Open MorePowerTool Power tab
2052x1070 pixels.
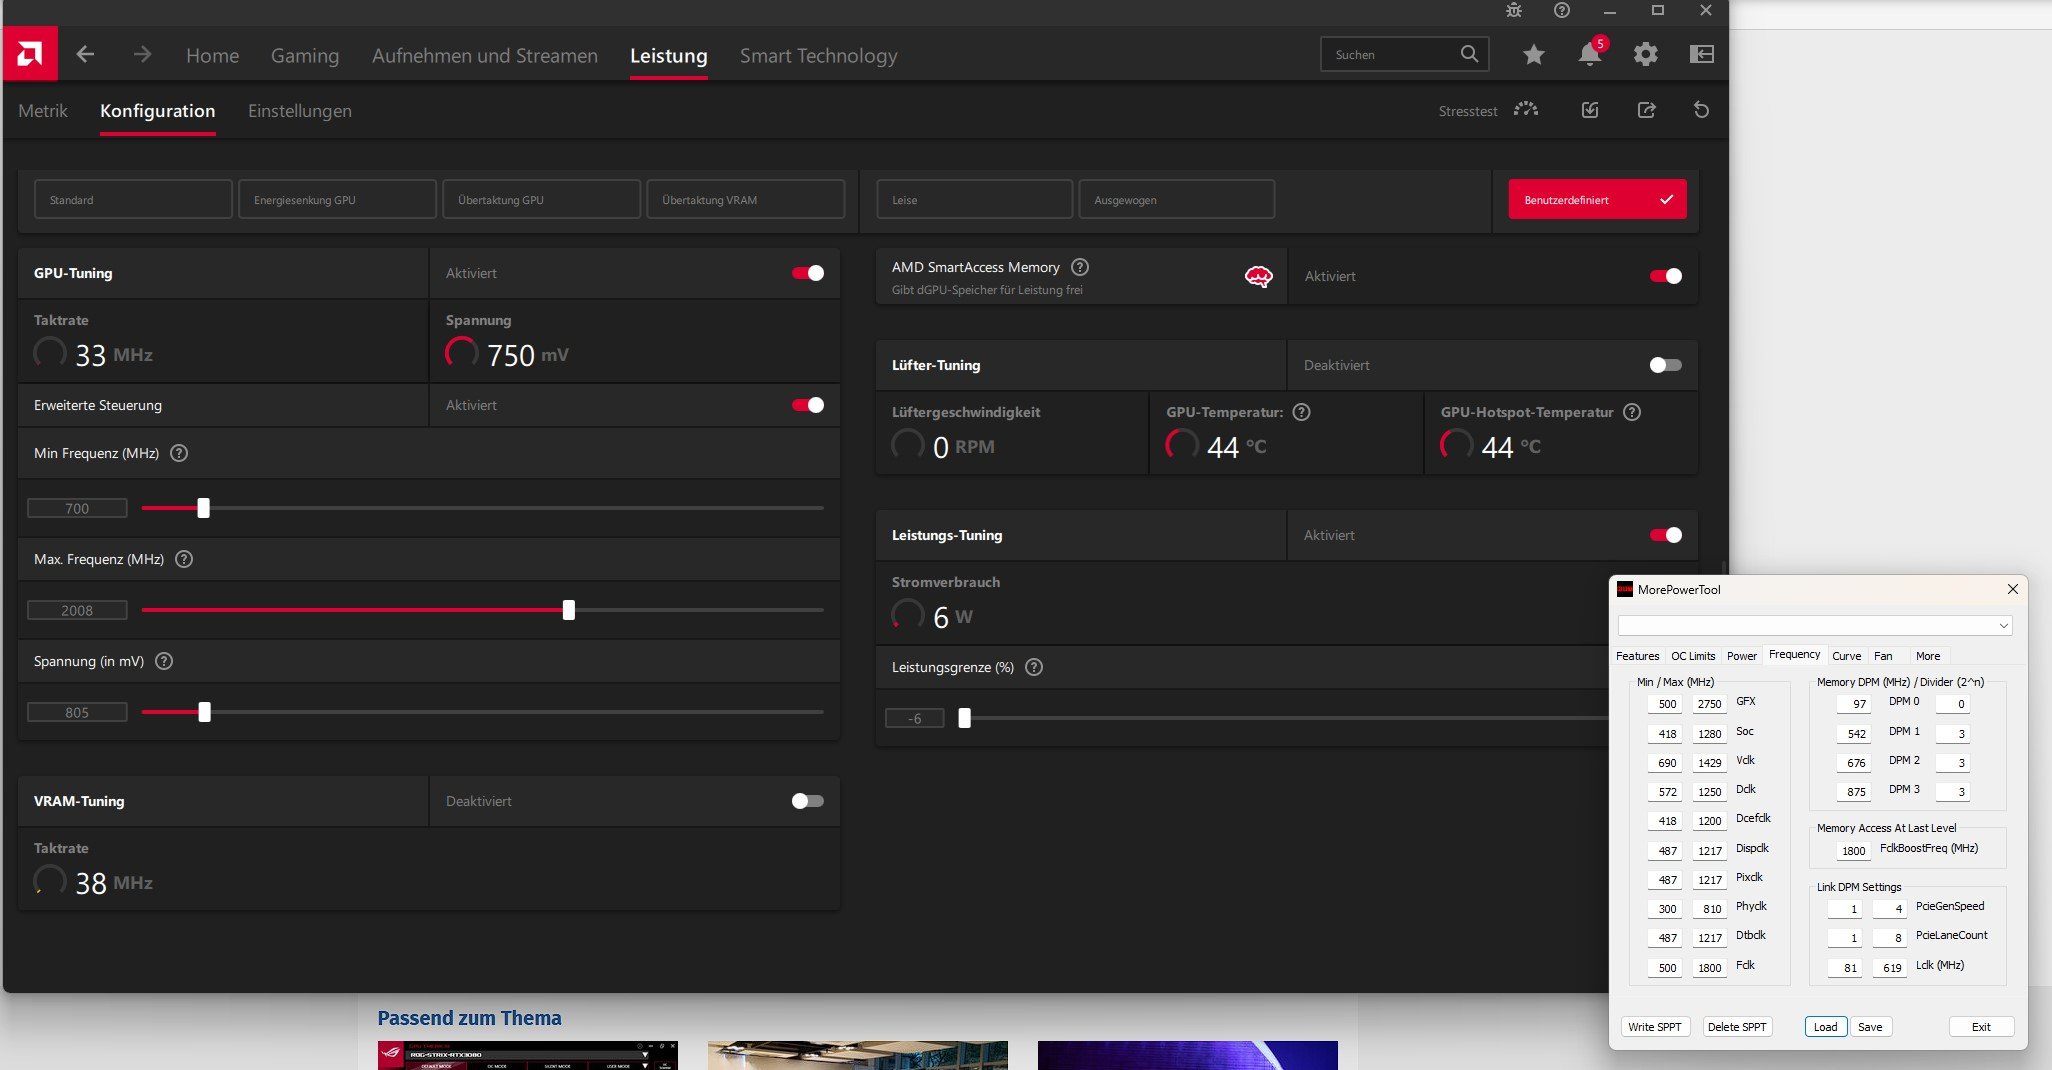pos(1742,656)
